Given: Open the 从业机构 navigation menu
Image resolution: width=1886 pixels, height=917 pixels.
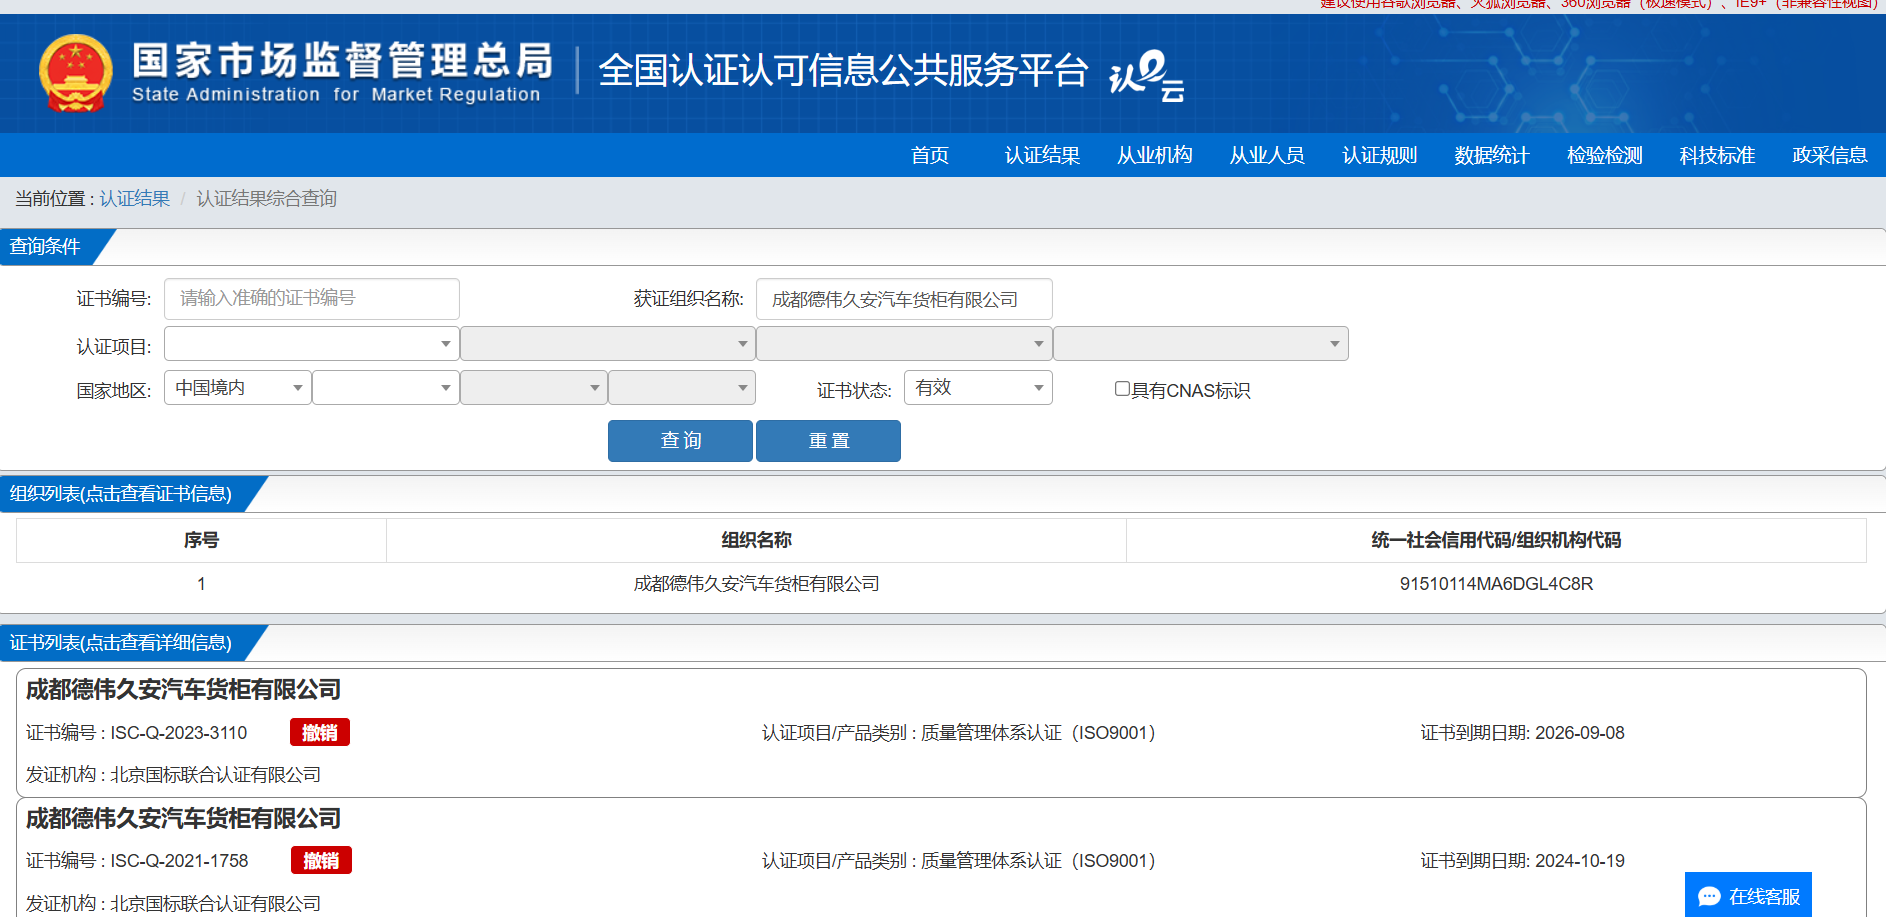Looking at the screenshot, I should tap(1155, 155).
